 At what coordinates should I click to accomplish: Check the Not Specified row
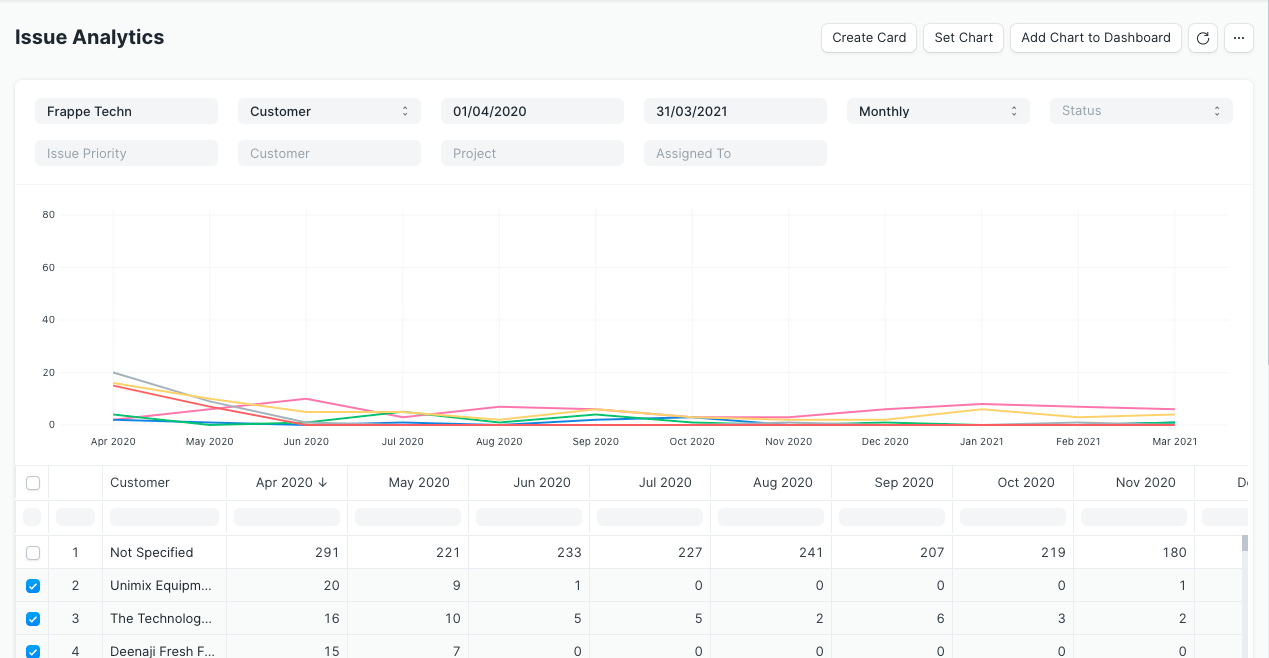[32, 552]
